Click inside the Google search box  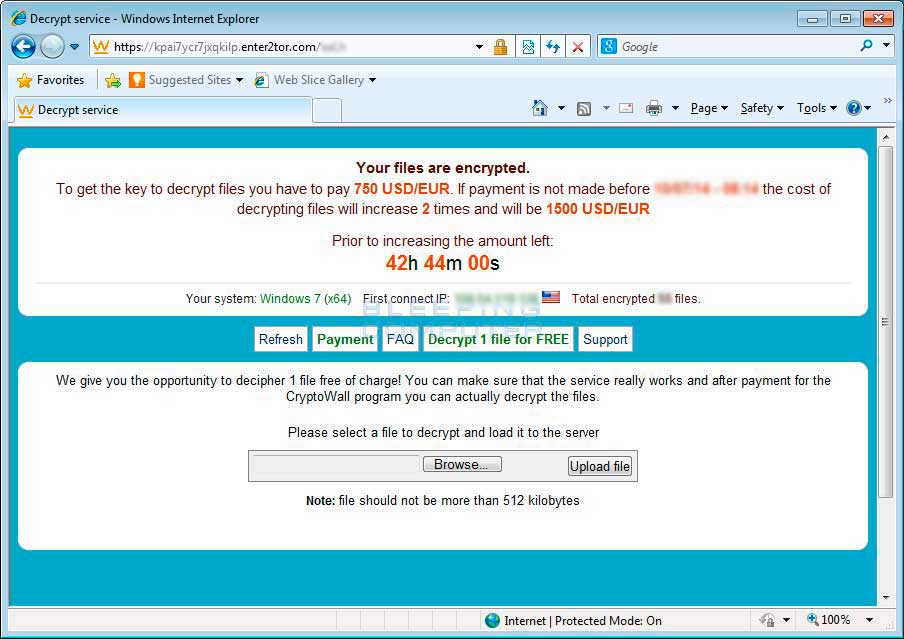[735, 47]
